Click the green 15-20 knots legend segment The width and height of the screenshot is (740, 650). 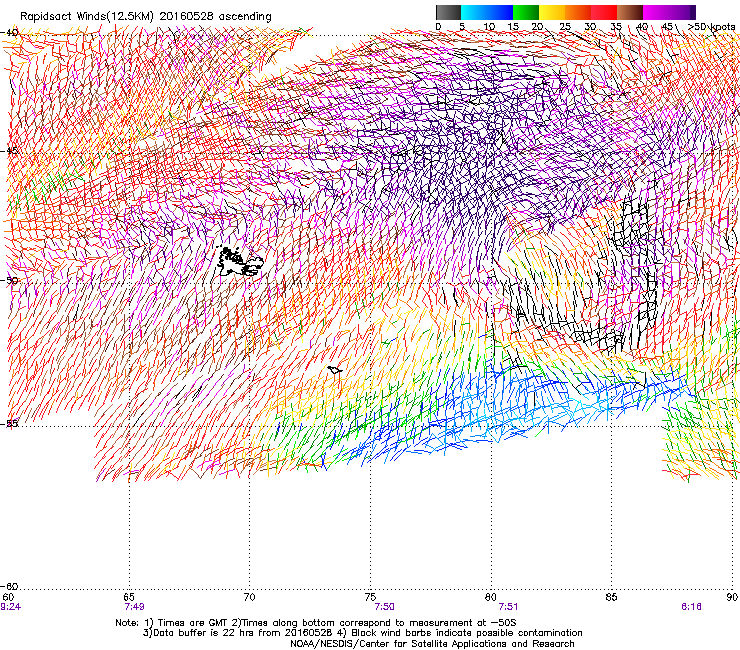(x=526, y=12)
